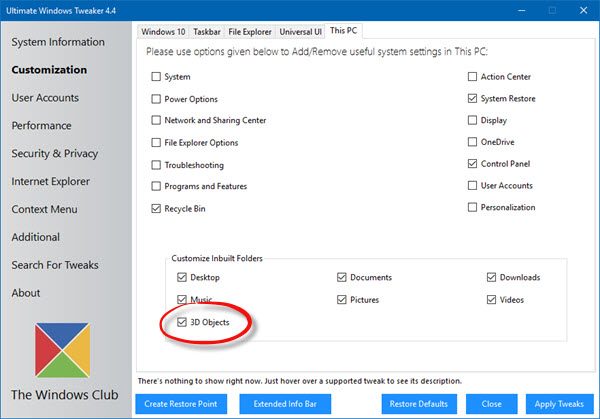Open Security & Privacy section
600x419 pixels.
(55, 153)
